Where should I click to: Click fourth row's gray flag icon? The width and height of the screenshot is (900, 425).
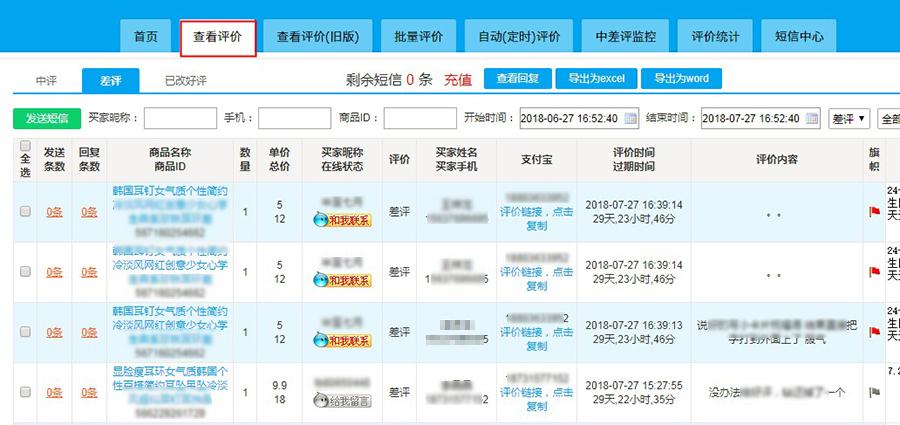[x=874, y=393]
